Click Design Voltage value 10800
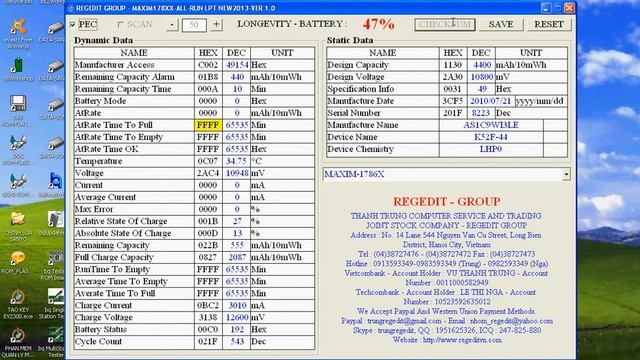 pos(481,77)
